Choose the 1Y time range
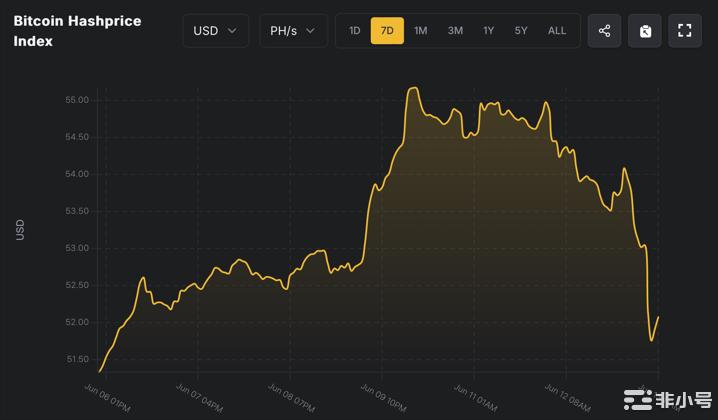The image size is (718, 420). click(x=489, y=31)
